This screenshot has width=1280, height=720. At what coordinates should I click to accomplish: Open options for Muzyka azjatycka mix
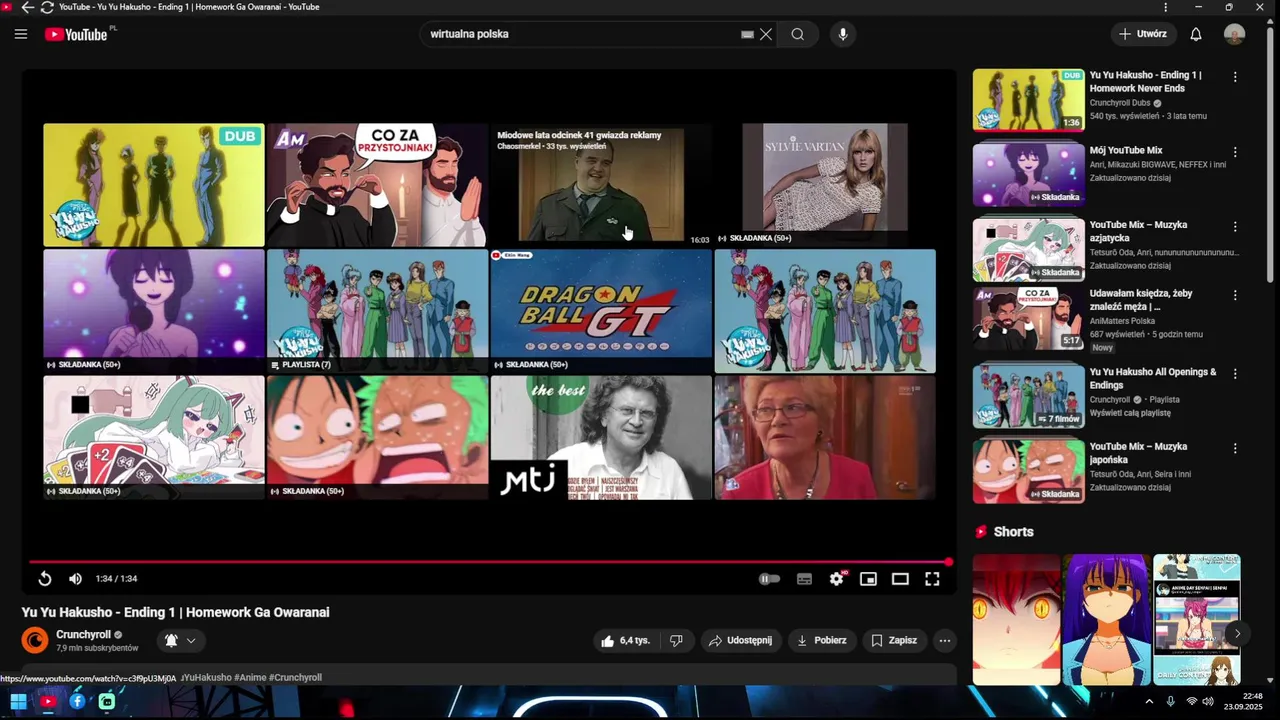tap(1235, 227)
